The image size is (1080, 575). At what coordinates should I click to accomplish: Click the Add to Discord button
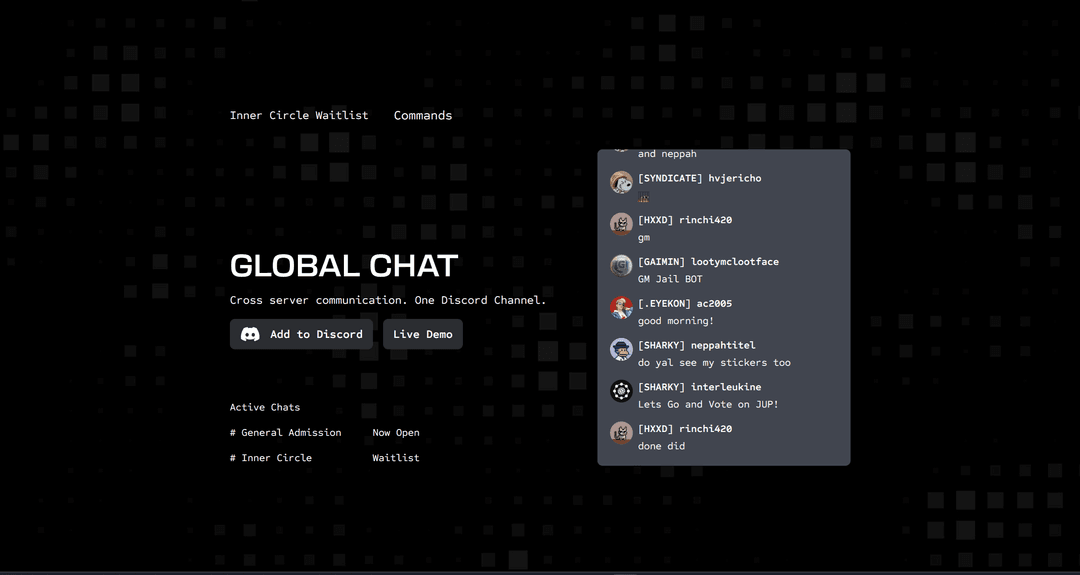[301, 334]
